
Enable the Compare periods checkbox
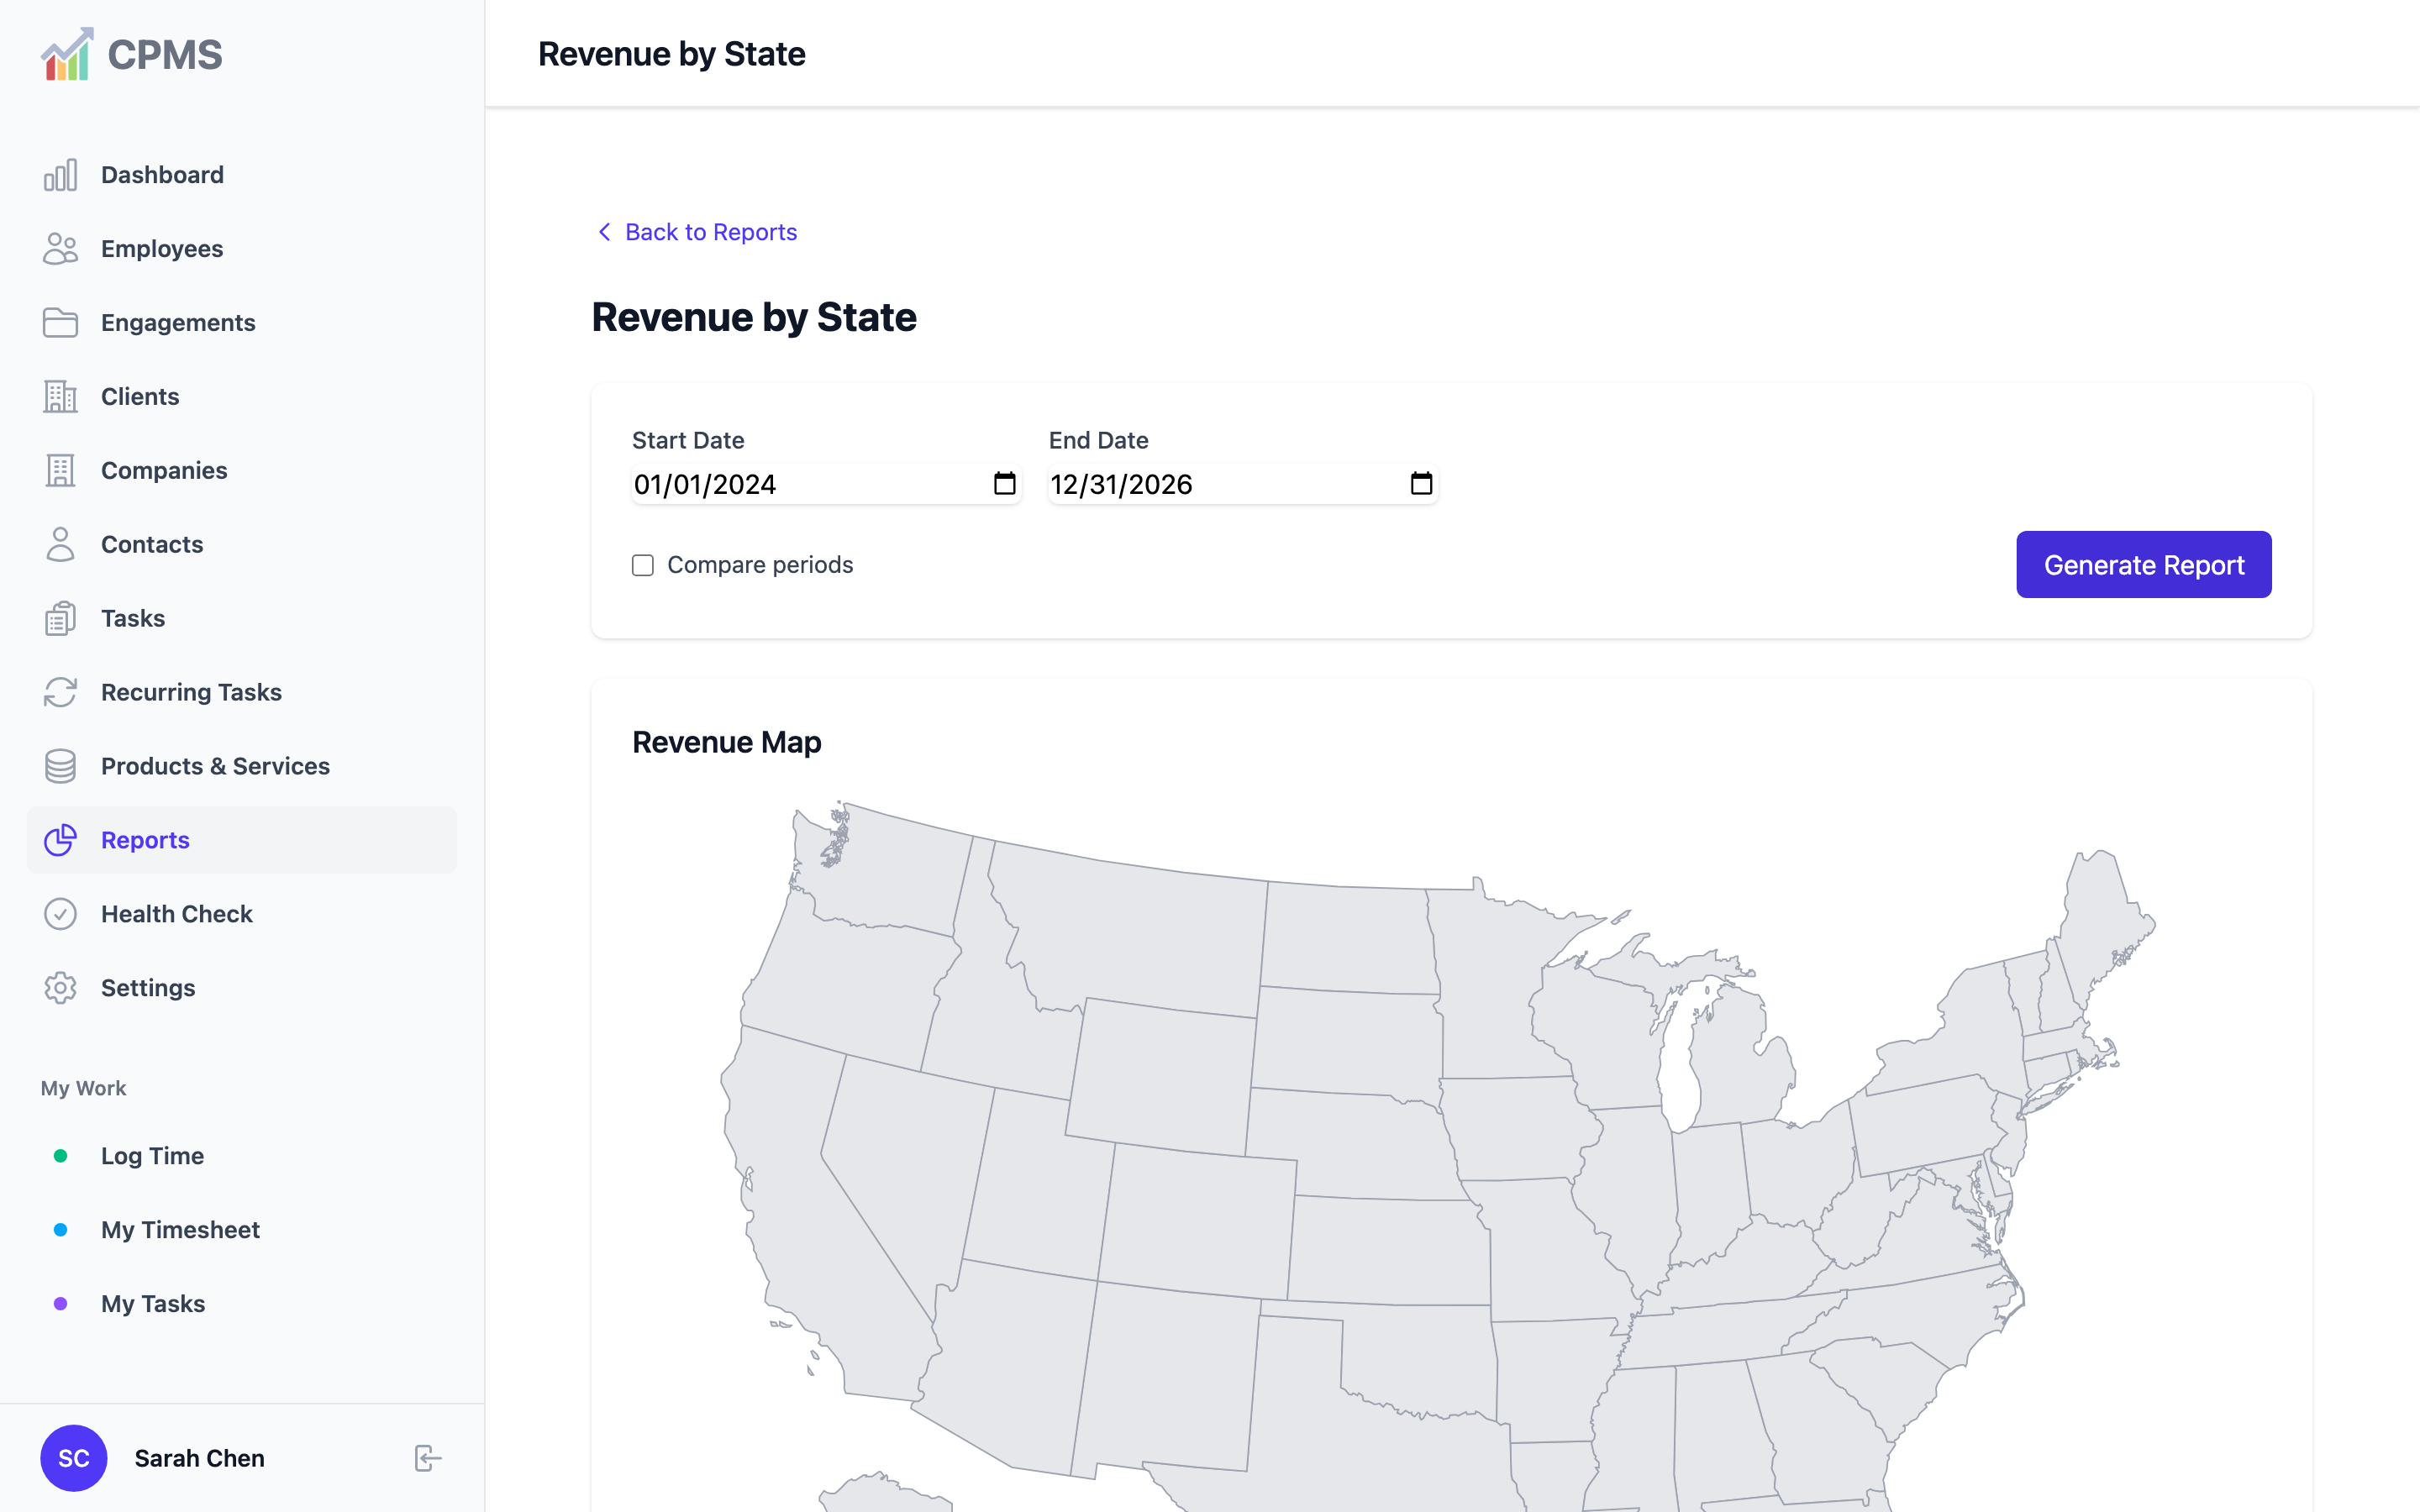643,566
